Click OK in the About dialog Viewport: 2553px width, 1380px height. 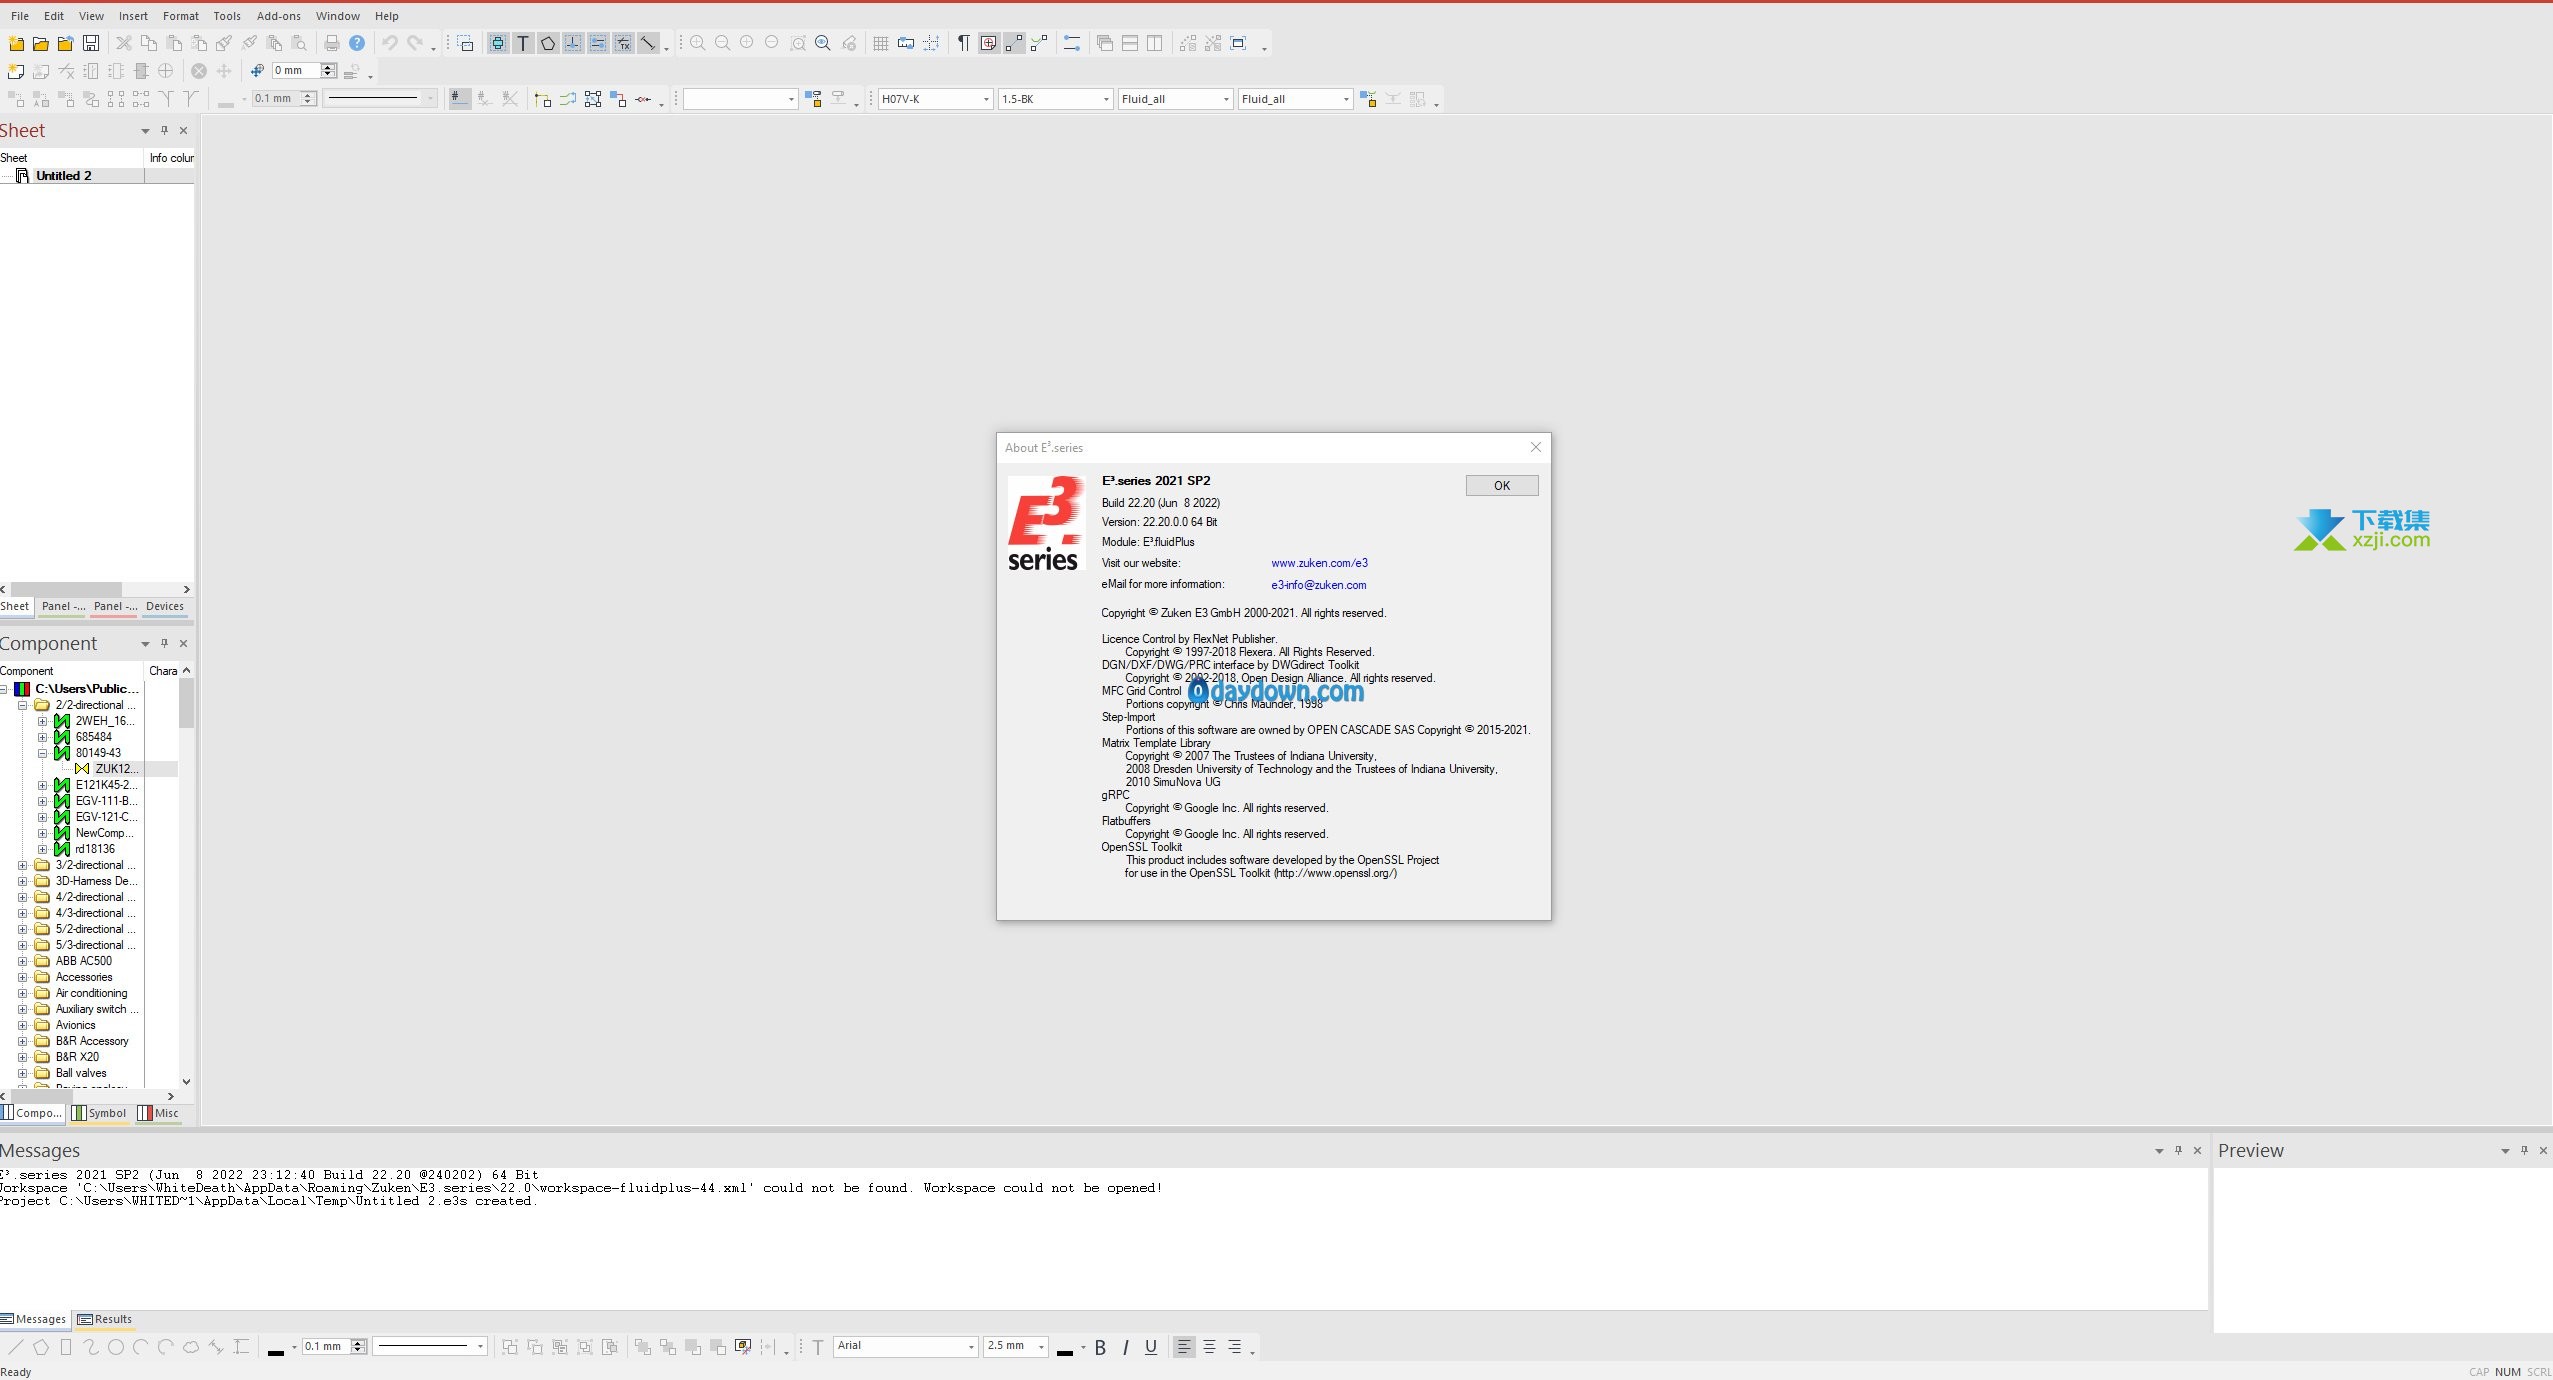pos(1502,486)
